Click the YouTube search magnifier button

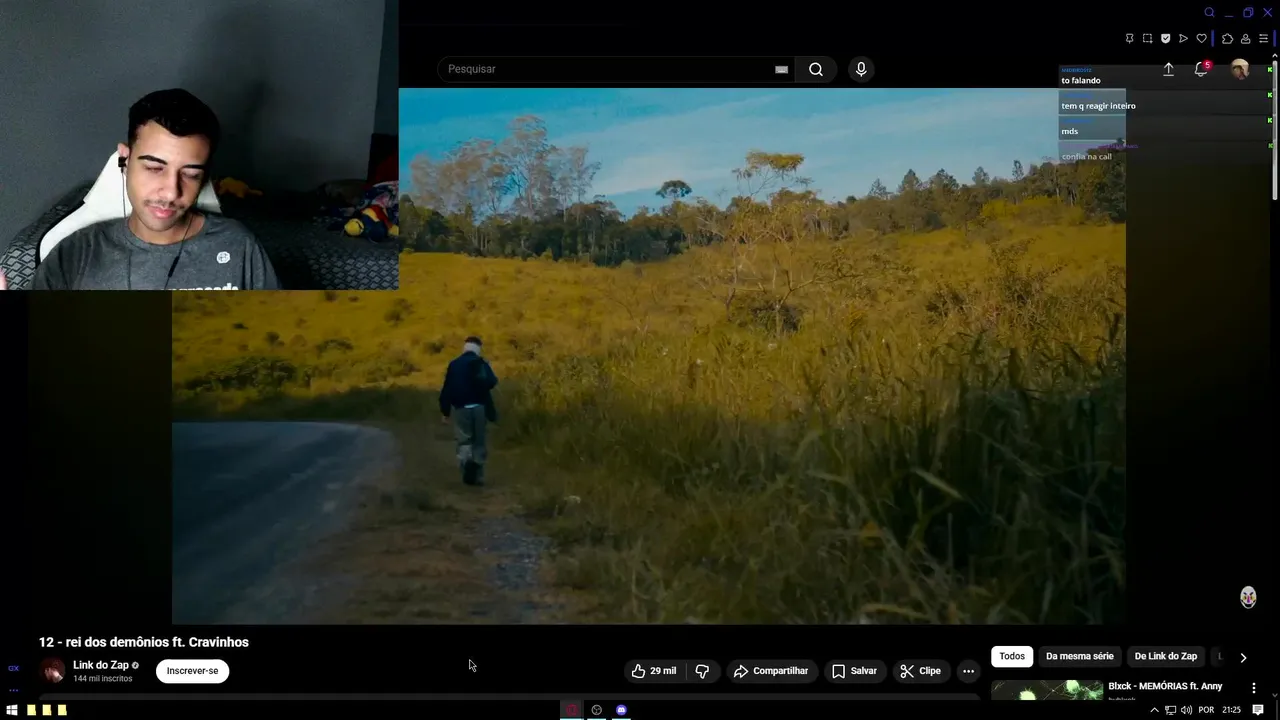[816, 69]
